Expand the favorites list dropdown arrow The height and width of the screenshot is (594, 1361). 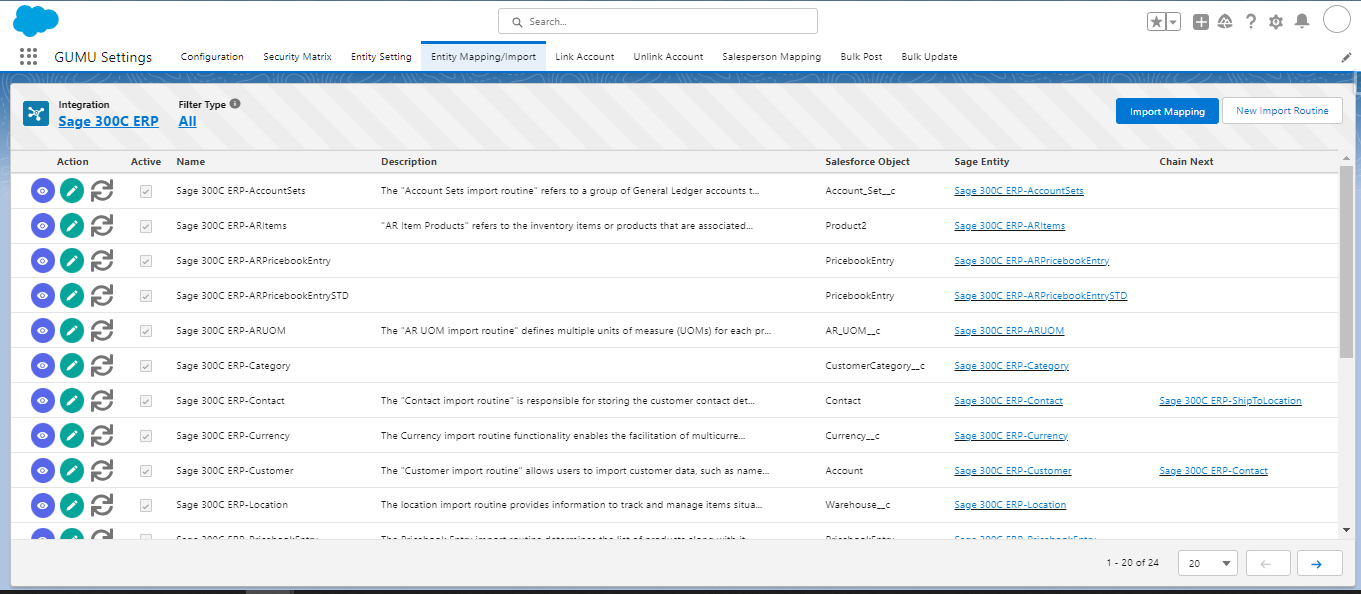[1173, 22]
